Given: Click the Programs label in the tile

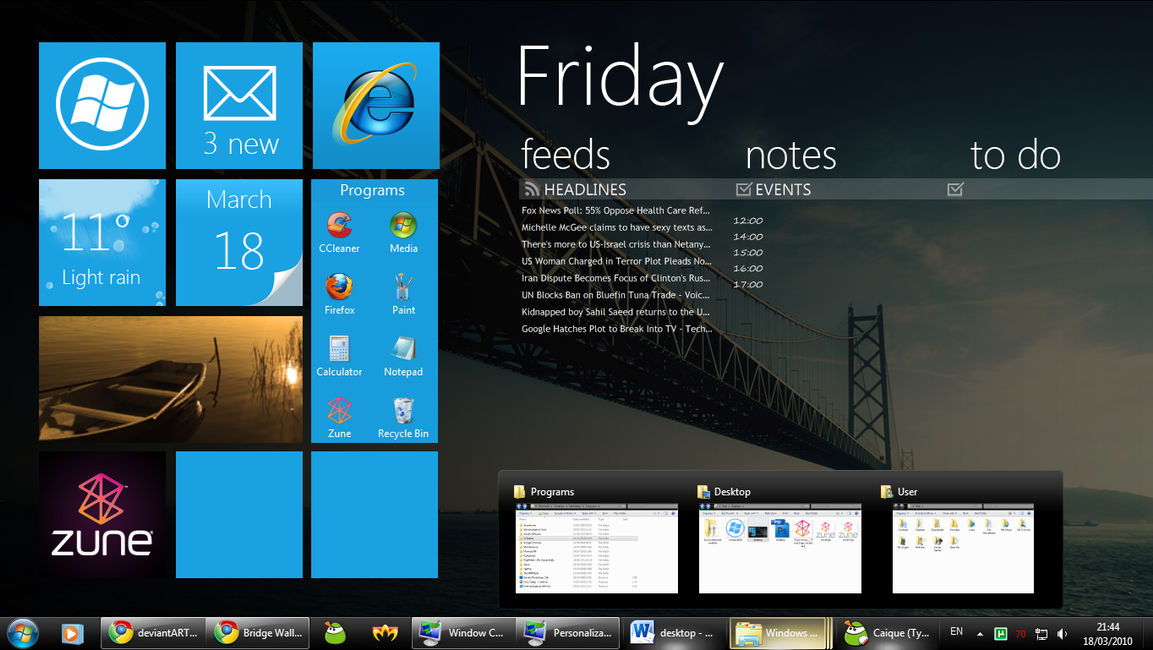Looking at the screenshot, I should (372, 190).
